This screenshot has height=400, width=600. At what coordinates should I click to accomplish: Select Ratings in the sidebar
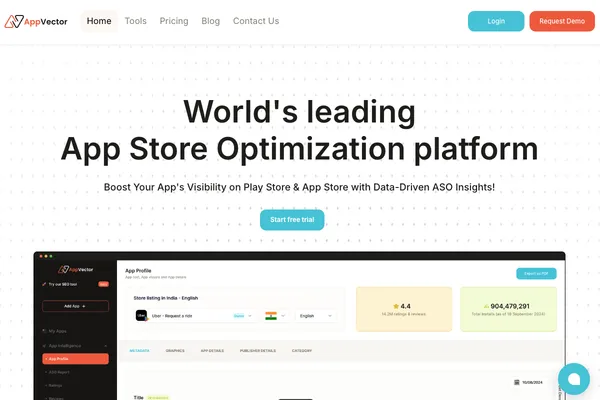[x=55, y=385]
